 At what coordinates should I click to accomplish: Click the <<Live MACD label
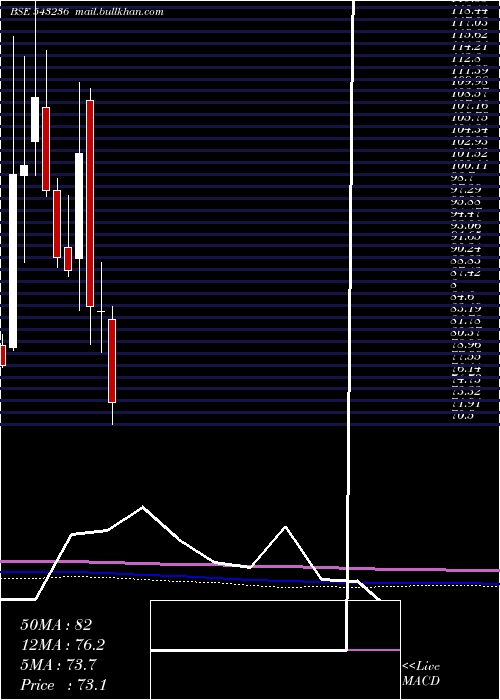point(421,674)
